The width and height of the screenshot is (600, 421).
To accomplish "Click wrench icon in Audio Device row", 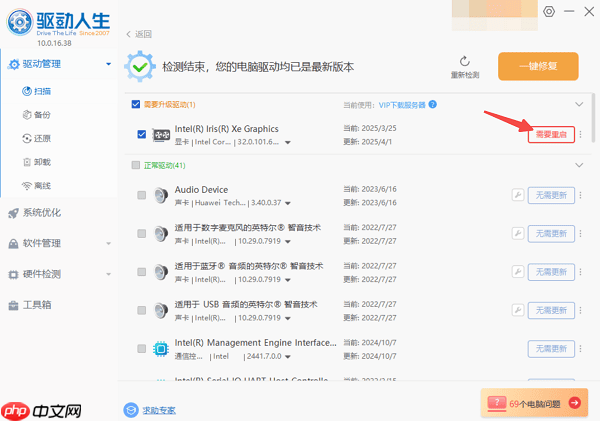I will tap(518, 195).
